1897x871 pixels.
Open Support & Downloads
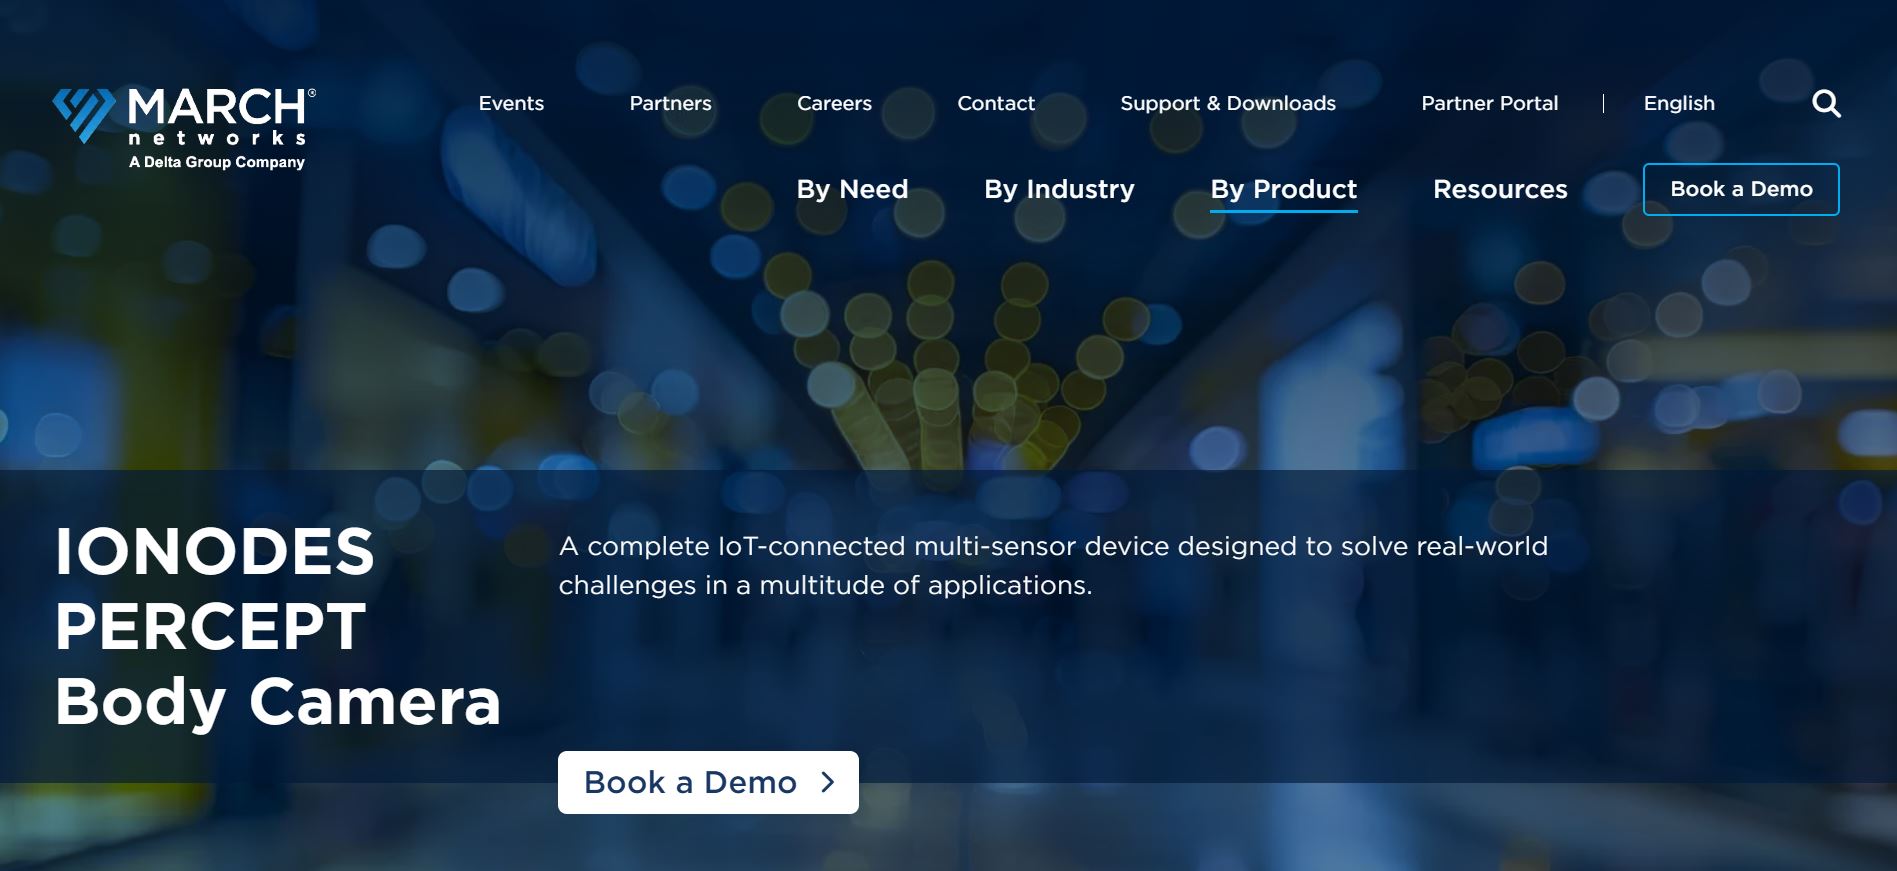click(1227, 103)
